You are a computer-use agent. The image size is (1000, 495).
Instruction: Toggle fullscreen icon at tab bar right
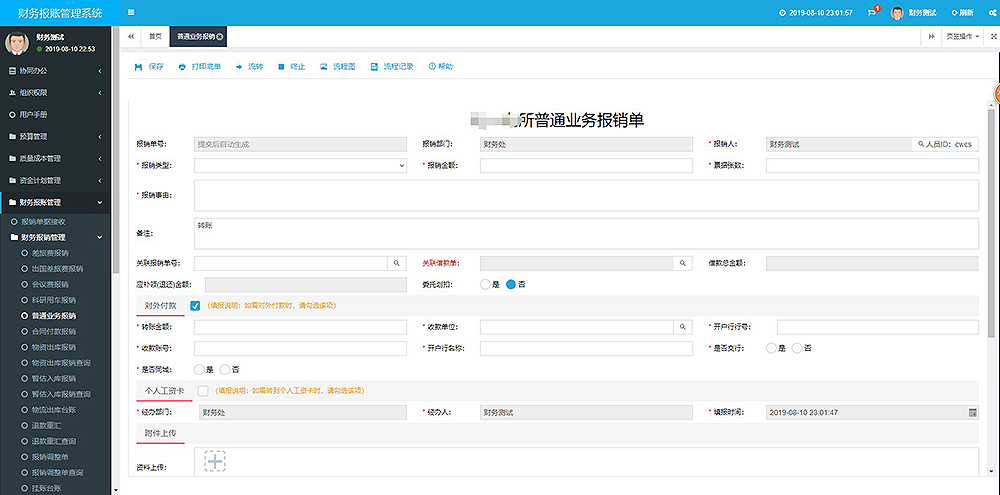[993, 36]
